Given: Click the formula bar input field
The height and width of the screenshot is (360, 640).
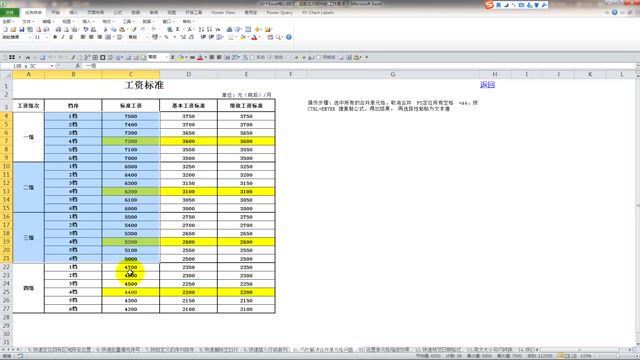Looking at the screenshot, I should [359, 66].
